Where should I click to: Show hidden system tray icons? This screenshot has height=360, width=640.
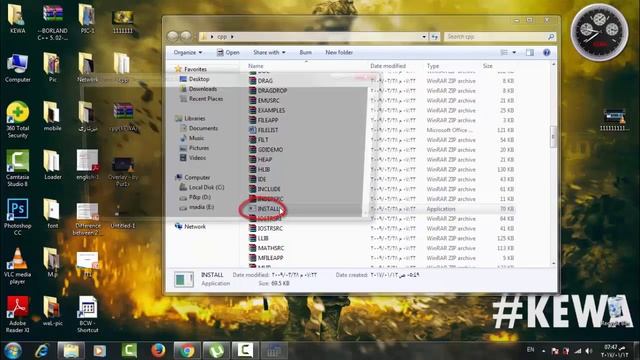point(543,351)
